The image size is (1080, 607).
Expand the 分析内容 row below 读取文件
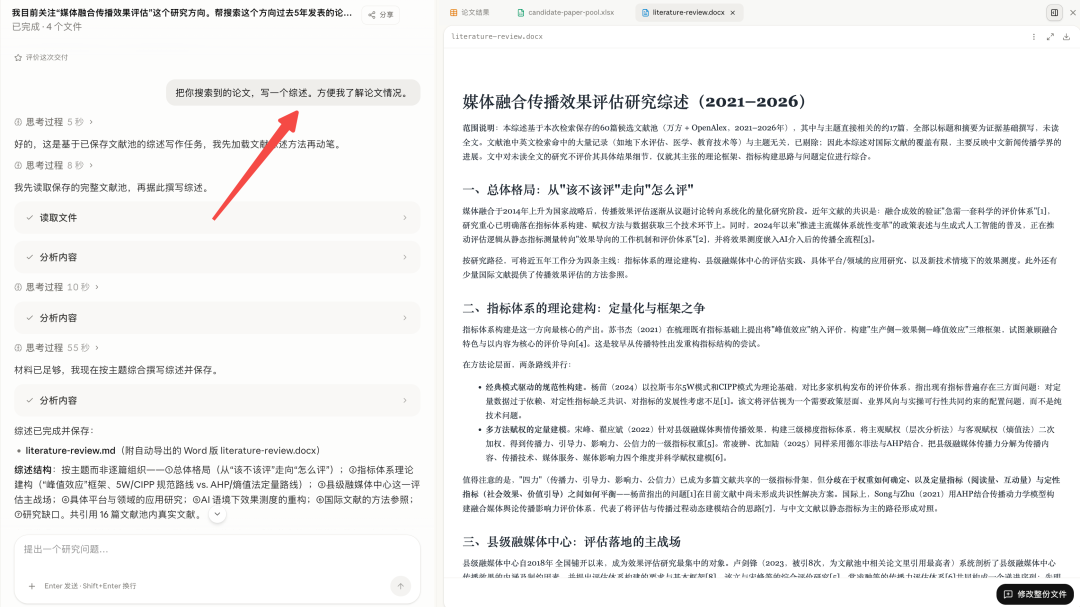click(x=217, y=257)
